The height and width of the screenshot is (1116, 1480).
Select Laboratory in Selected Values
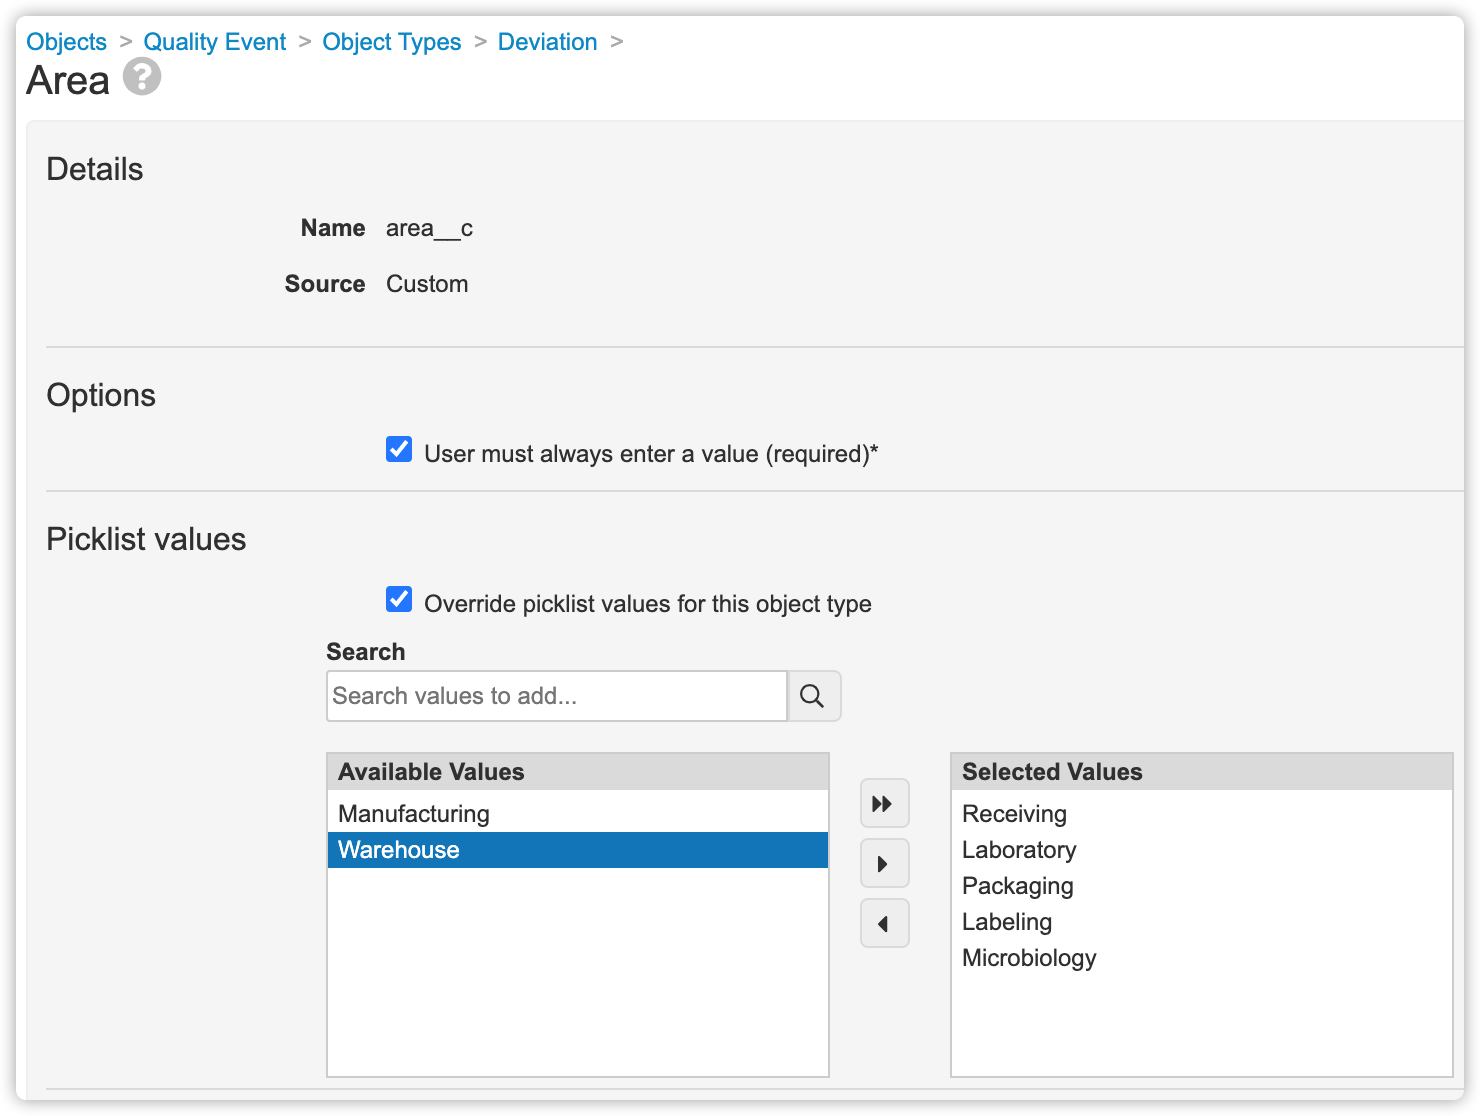1018,850
